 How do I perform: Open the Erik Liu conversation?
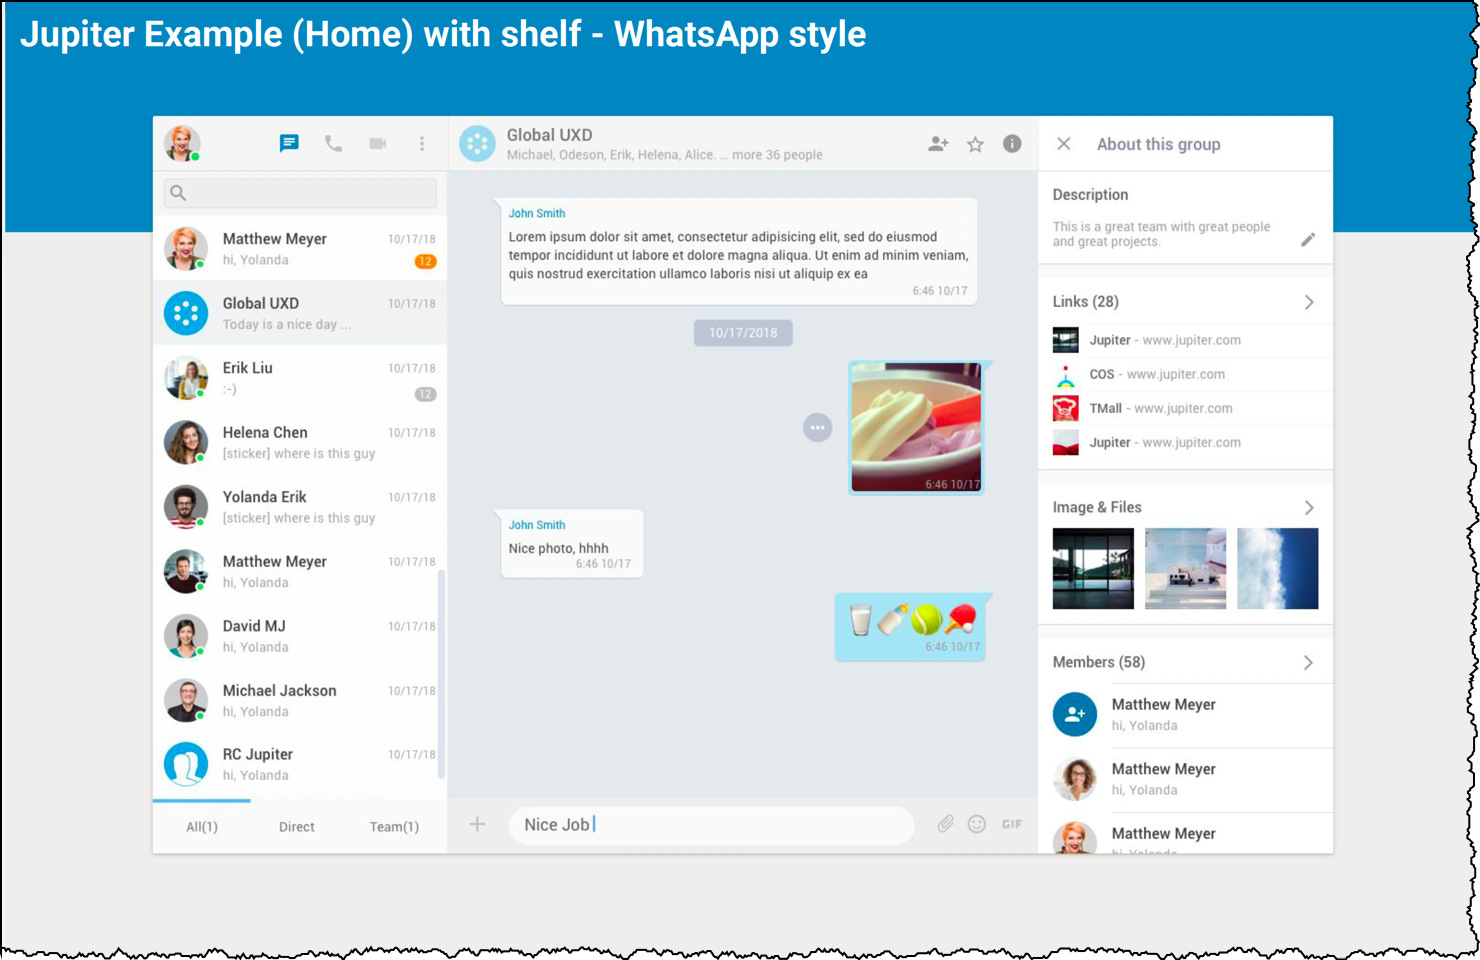(300, 378)
